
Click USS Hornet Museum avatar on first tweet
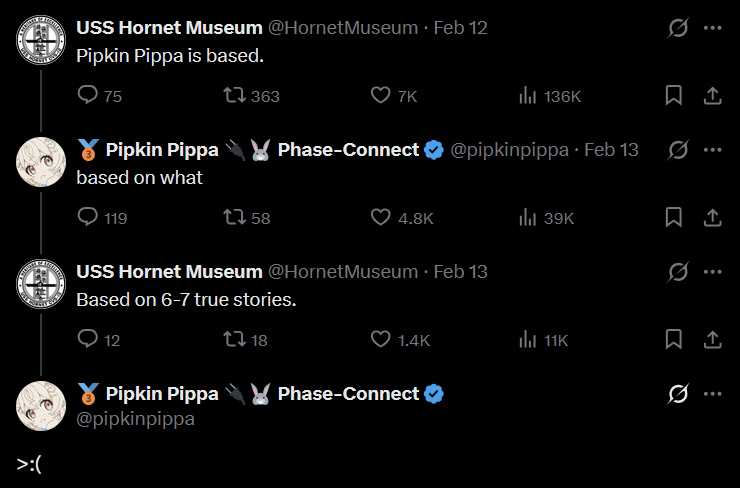41,41
